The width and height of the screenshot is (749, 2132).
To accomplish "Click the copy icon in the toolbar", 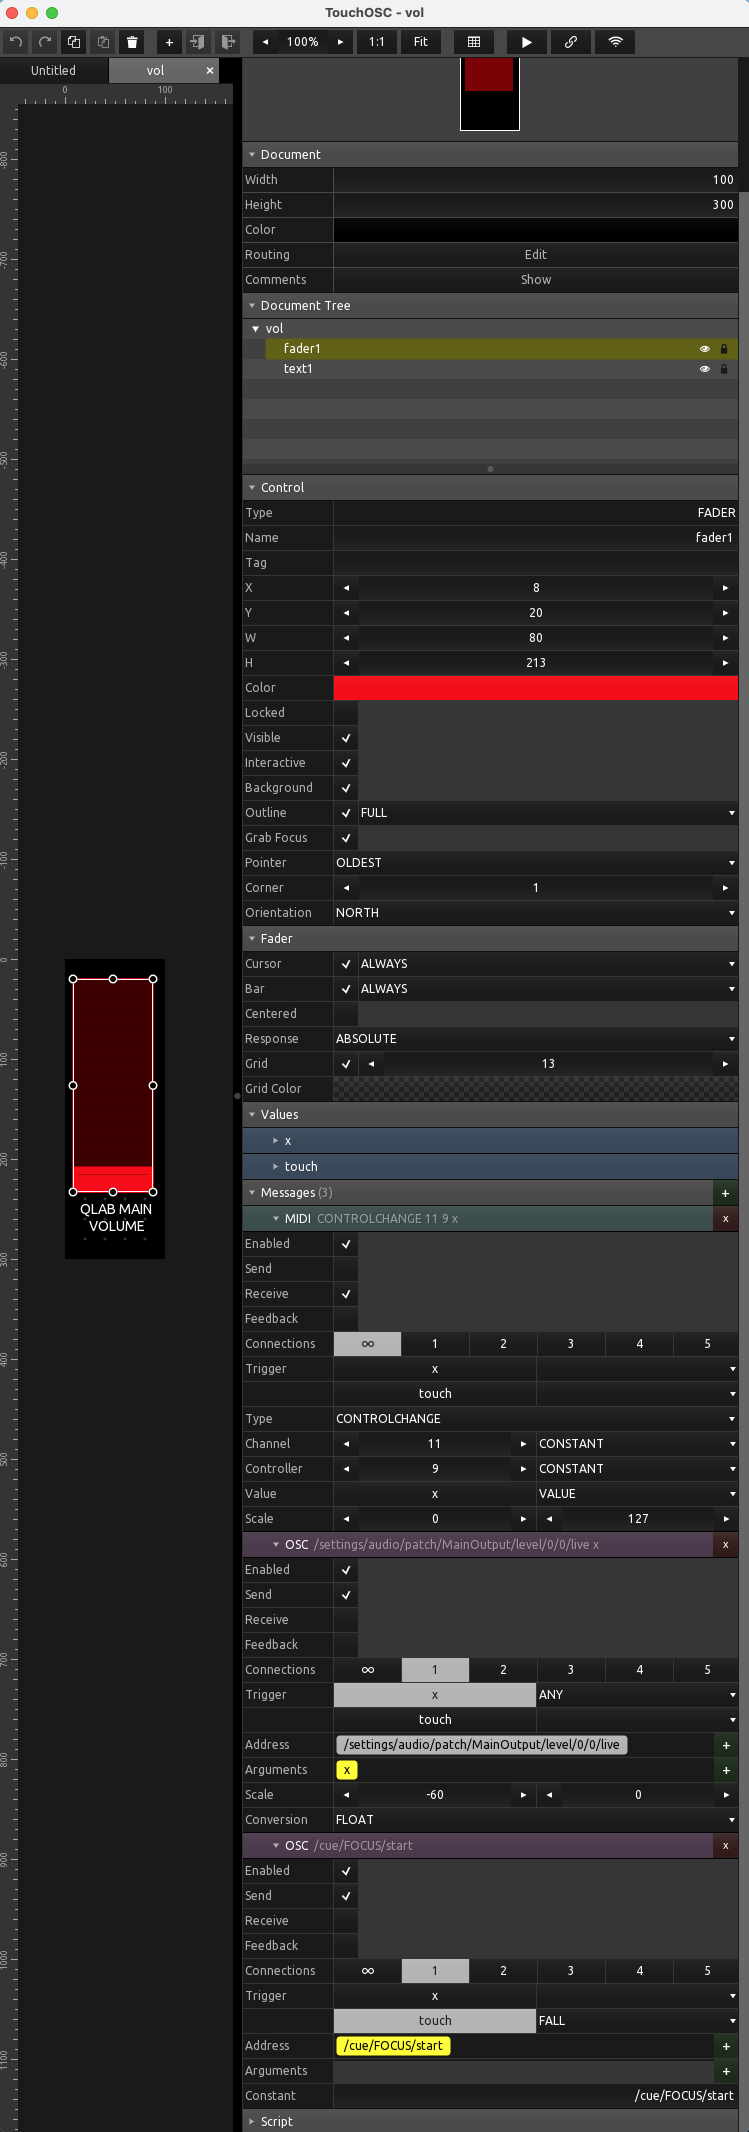I will coord(74,42).
